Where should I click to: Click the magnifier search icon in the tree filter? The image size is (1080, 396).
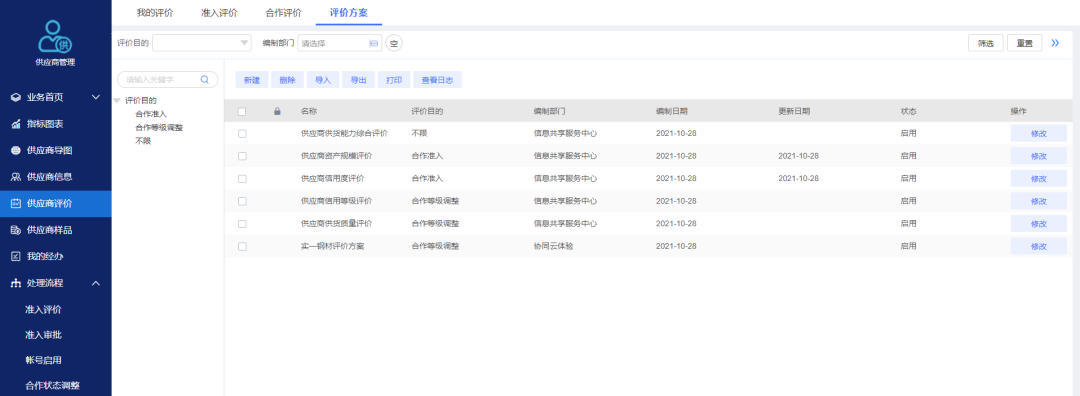pyautogui.click(x=205, y=79)
